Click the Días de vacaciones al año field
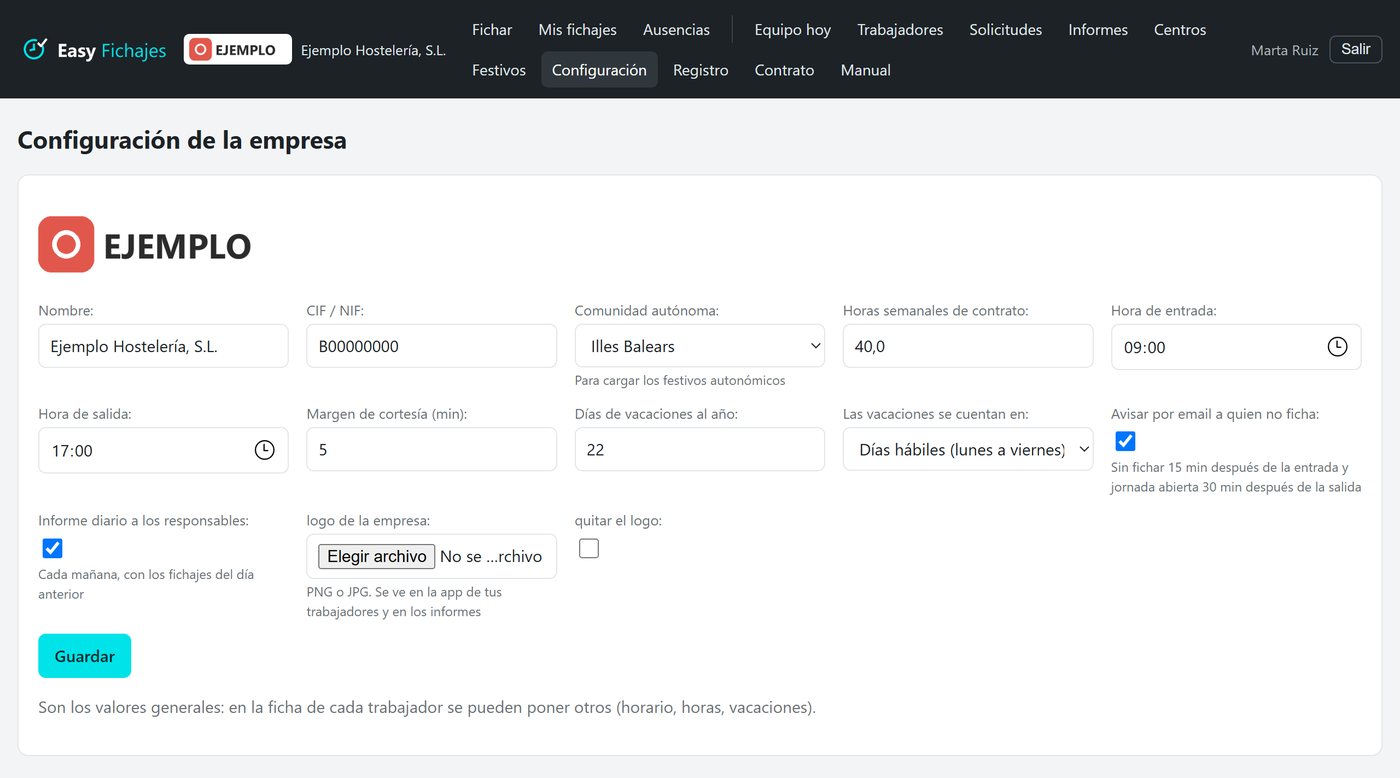The height and width of the screenshot is (778, 1400). (700, 450)
